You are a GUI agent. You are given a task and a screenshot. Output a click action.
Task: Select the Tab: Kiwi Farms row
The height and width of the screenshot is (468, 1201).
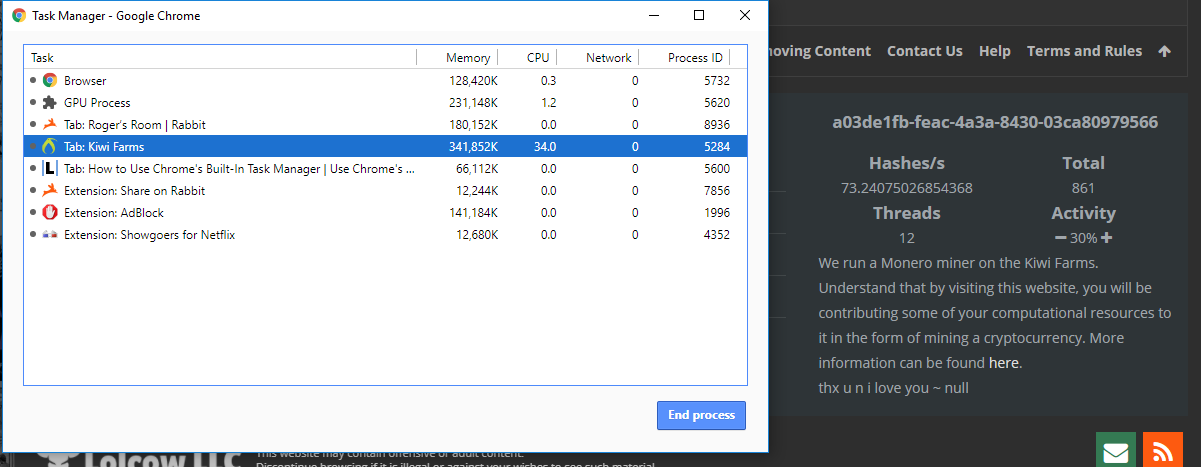coord(385,147)
